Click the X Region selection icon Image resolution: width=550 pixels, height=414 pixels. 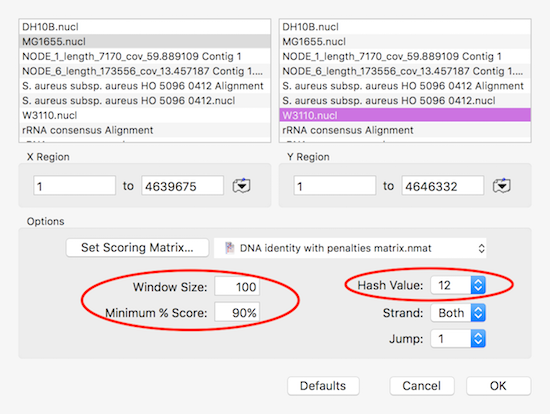(242, 185)
